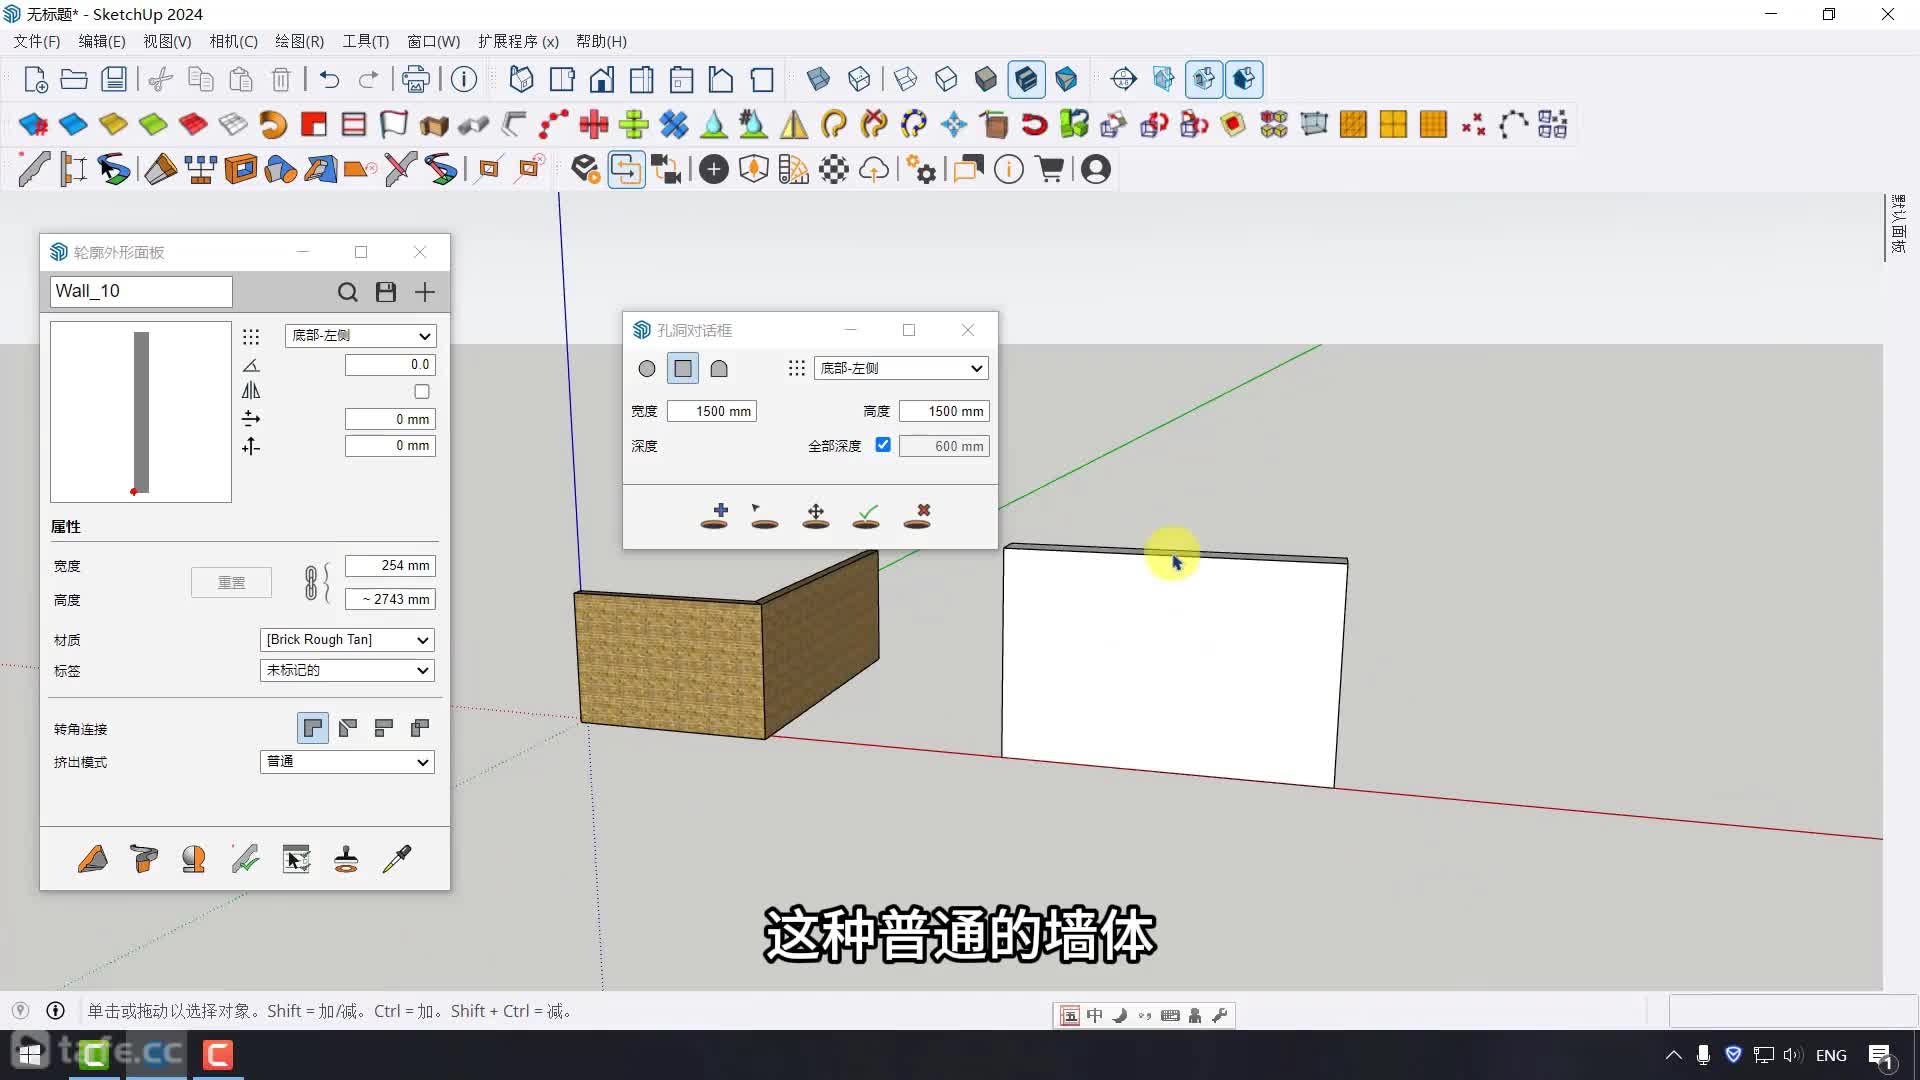Open hole dialog placement dropdown 底部-左侧
1920x1080 pixels.
coord(901,369)
